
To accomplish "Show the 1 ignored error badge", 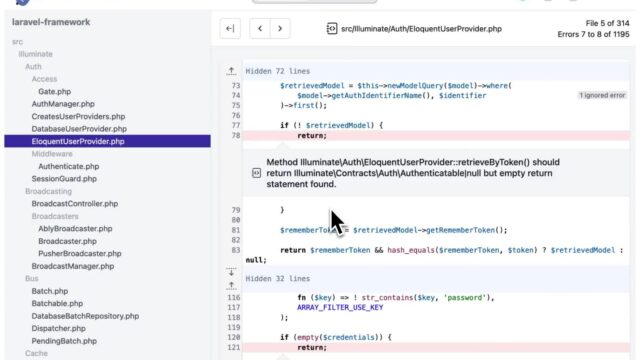I will pos(602,95).
